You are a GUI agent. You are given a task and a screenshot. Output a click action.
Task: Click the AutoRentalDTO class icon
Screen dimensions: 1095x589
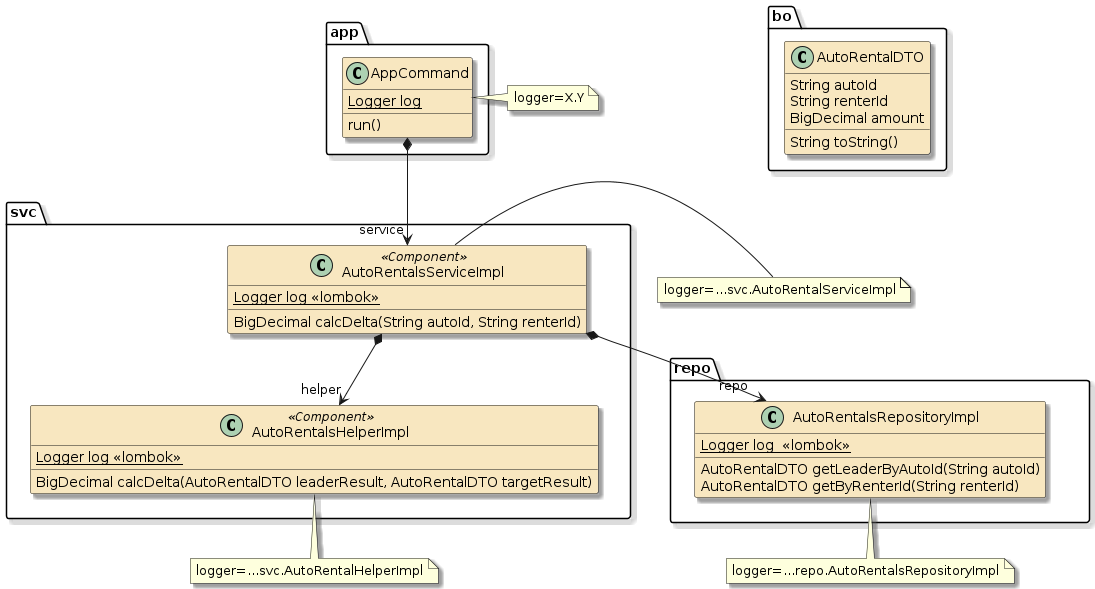click(x=802, y=57)
